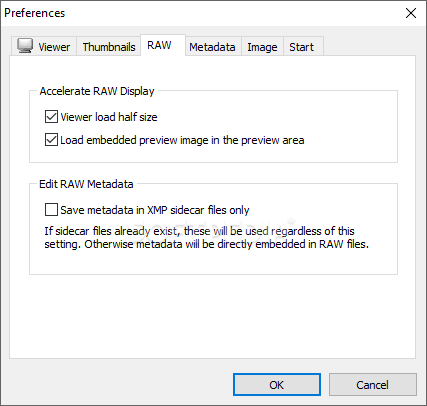Confirm preferences with the OK button

[x=277, y=385]
